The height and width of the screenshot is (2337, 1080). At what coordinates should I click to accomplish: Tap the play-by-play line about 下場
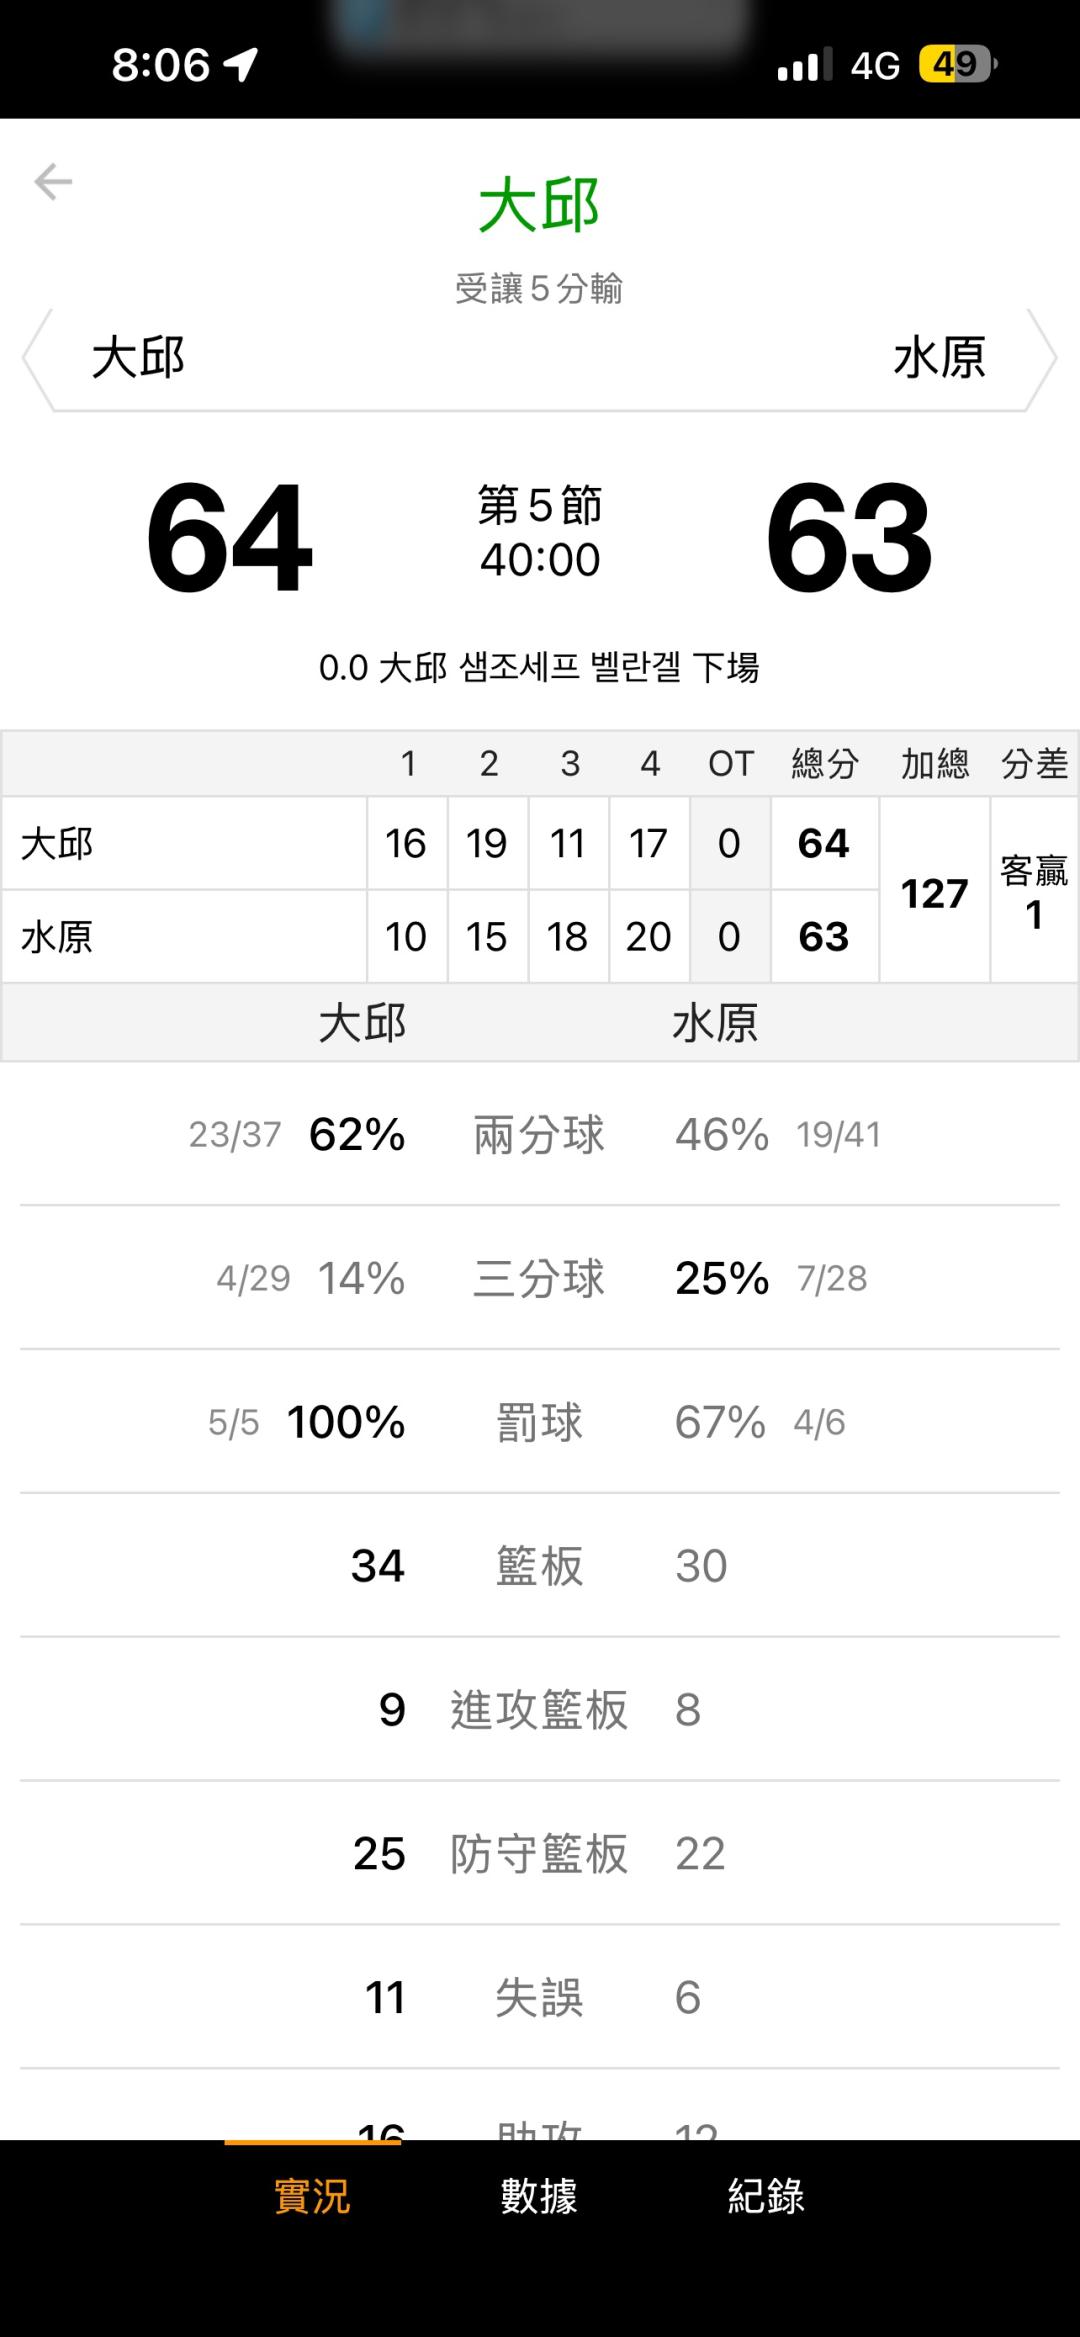[539, 668]
